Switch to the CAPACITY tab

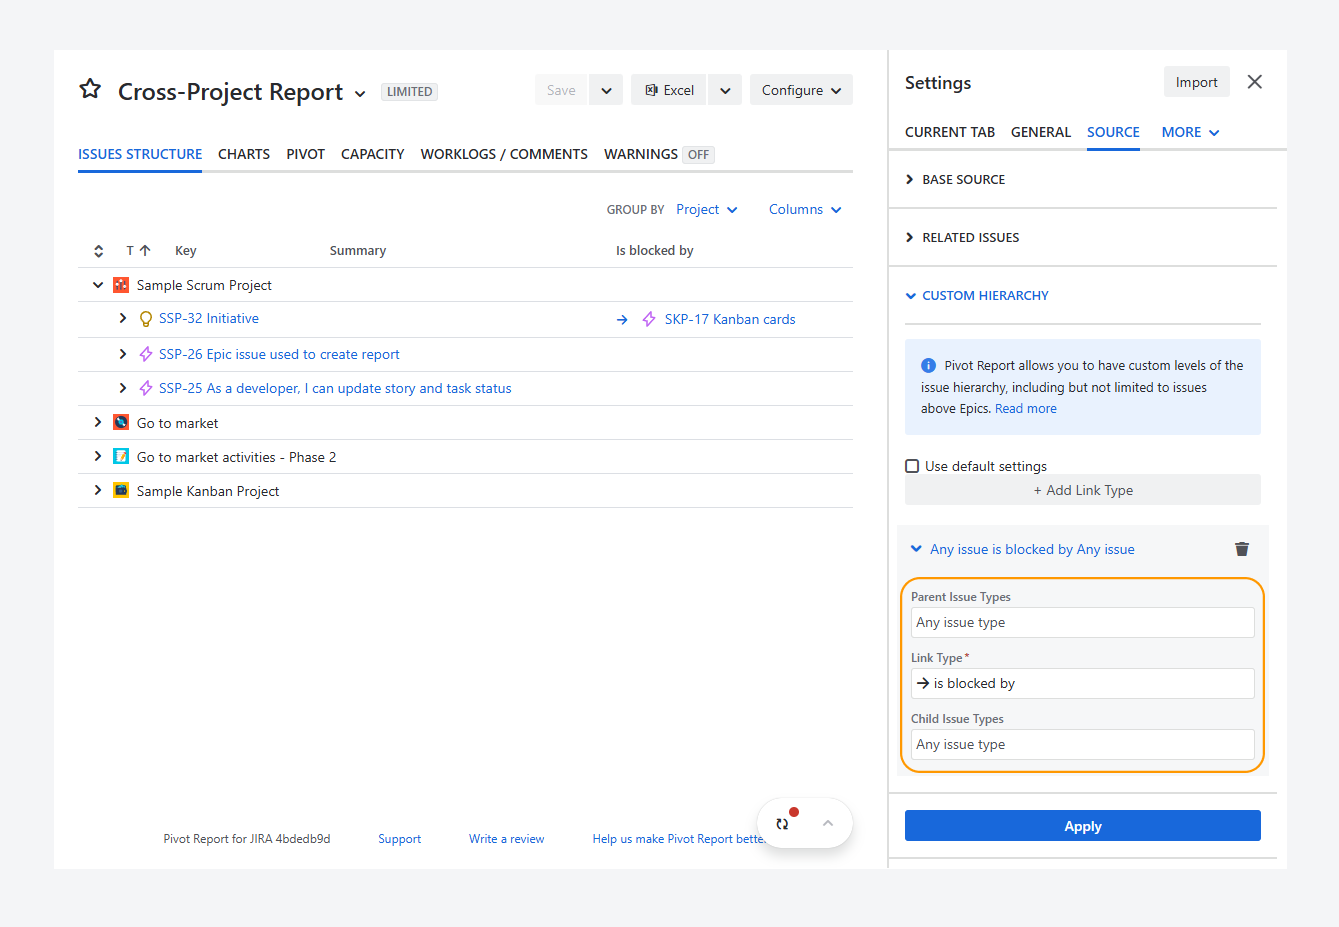coord(372,154)
